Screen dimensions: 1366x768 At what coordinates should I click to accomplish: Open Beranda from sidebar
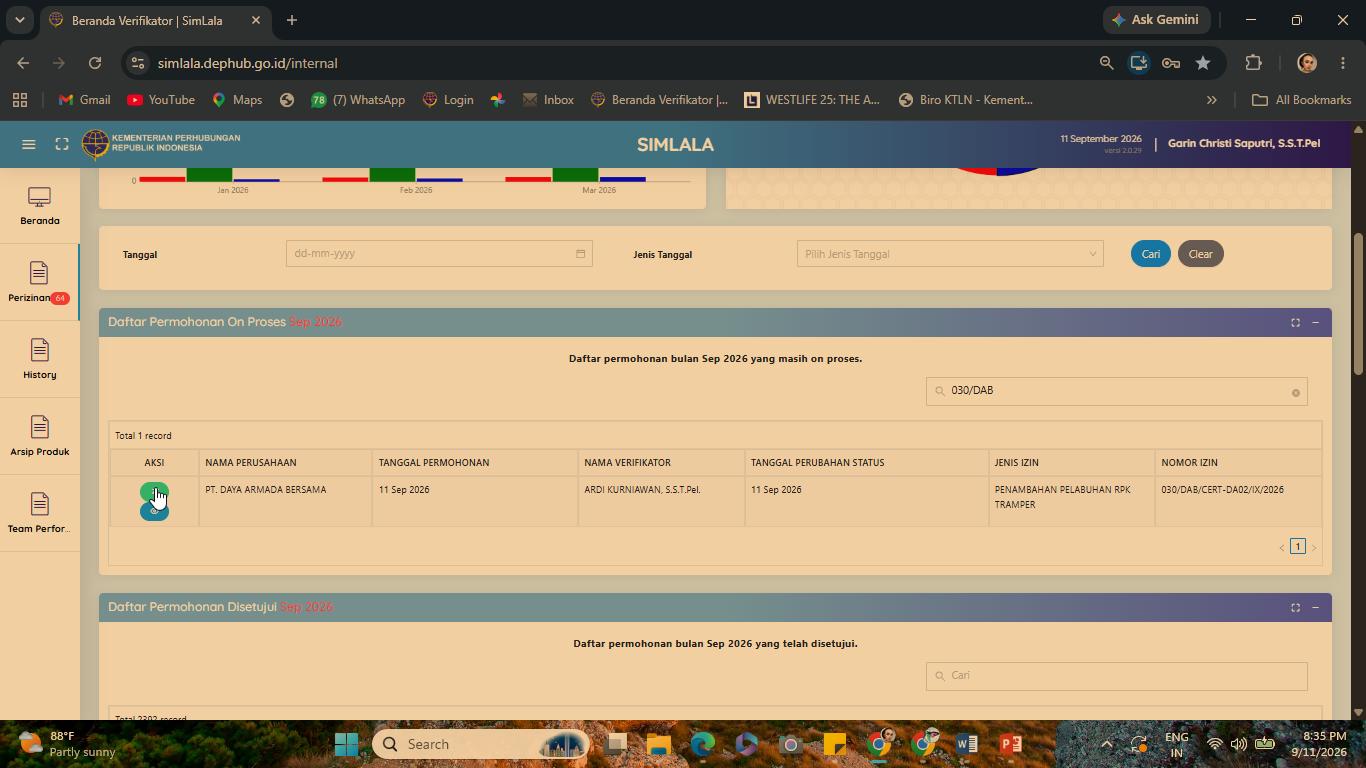pyautogui.click(x=40, y=206)
